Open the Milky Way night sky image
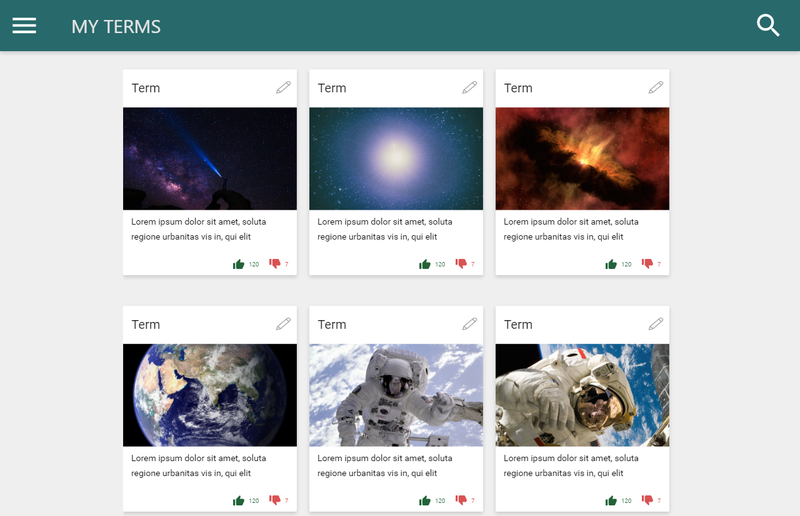Viewport: 800px width, 516px height. (x=210, y=159)
